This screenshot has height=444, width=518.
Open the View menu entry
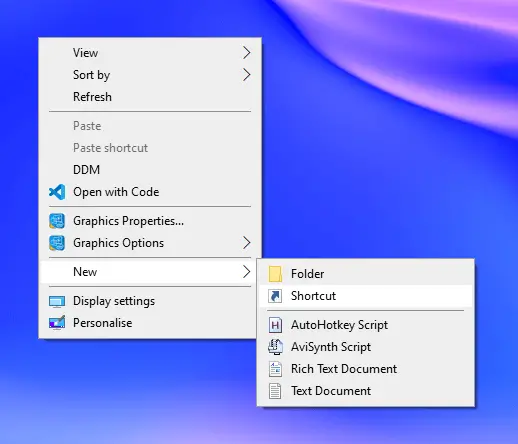(x=150, y=53)
